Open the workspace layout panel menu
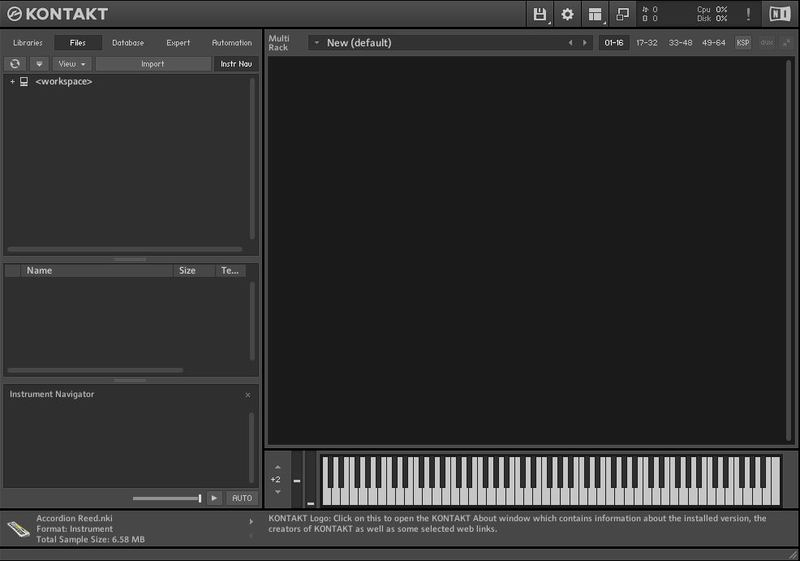The height and width of the screenshot is (561, 800). [x=596, y=14]
